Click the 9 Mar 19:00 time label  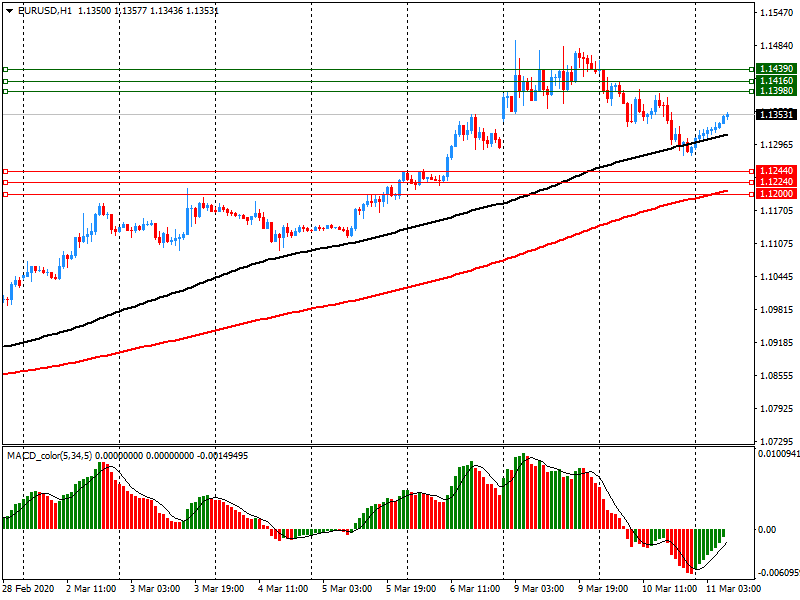pyautogui.click(x=603, y=589)
